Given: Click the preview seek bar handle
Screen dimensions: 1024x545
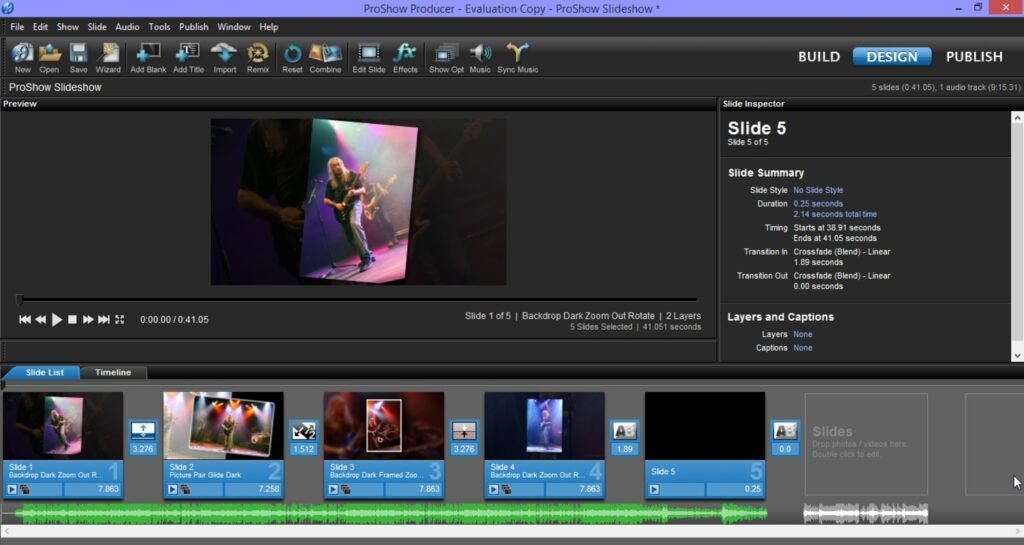Looking at the screenshot, I should click(20, 300).
